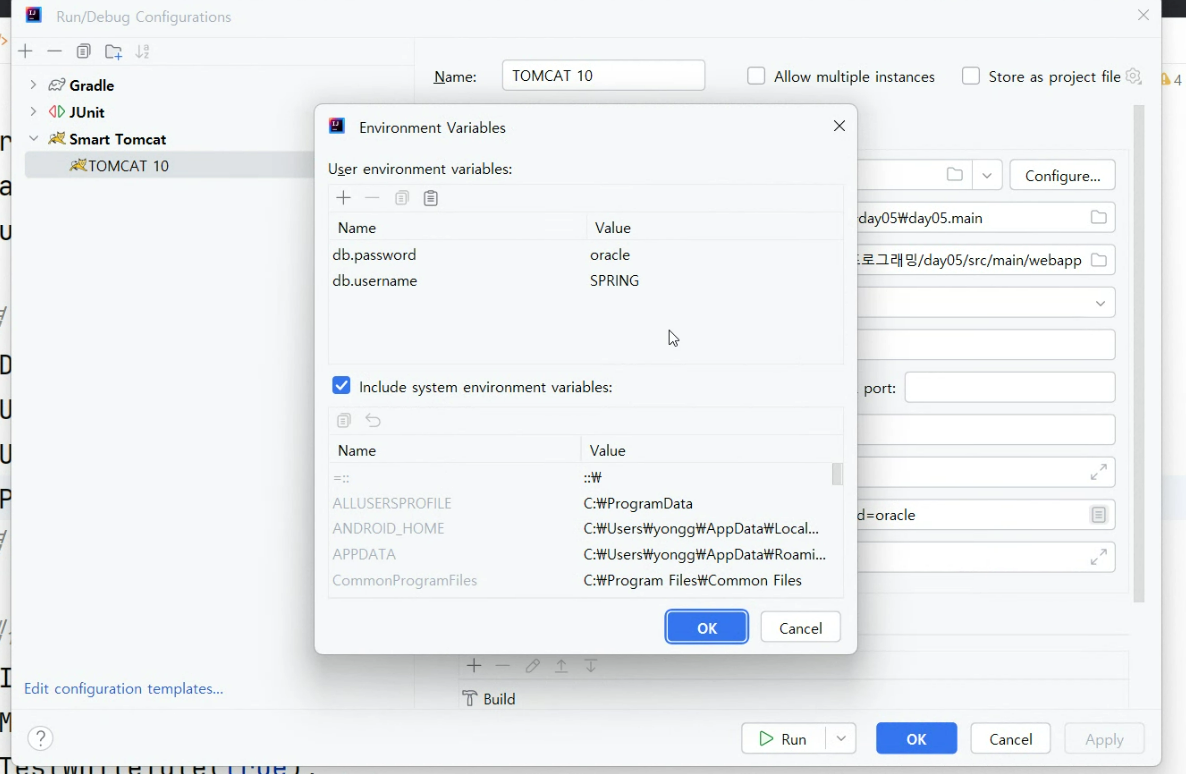1186x774 pixels.
Task: Add before-launch task plus icon
Action: coord(473,666)
